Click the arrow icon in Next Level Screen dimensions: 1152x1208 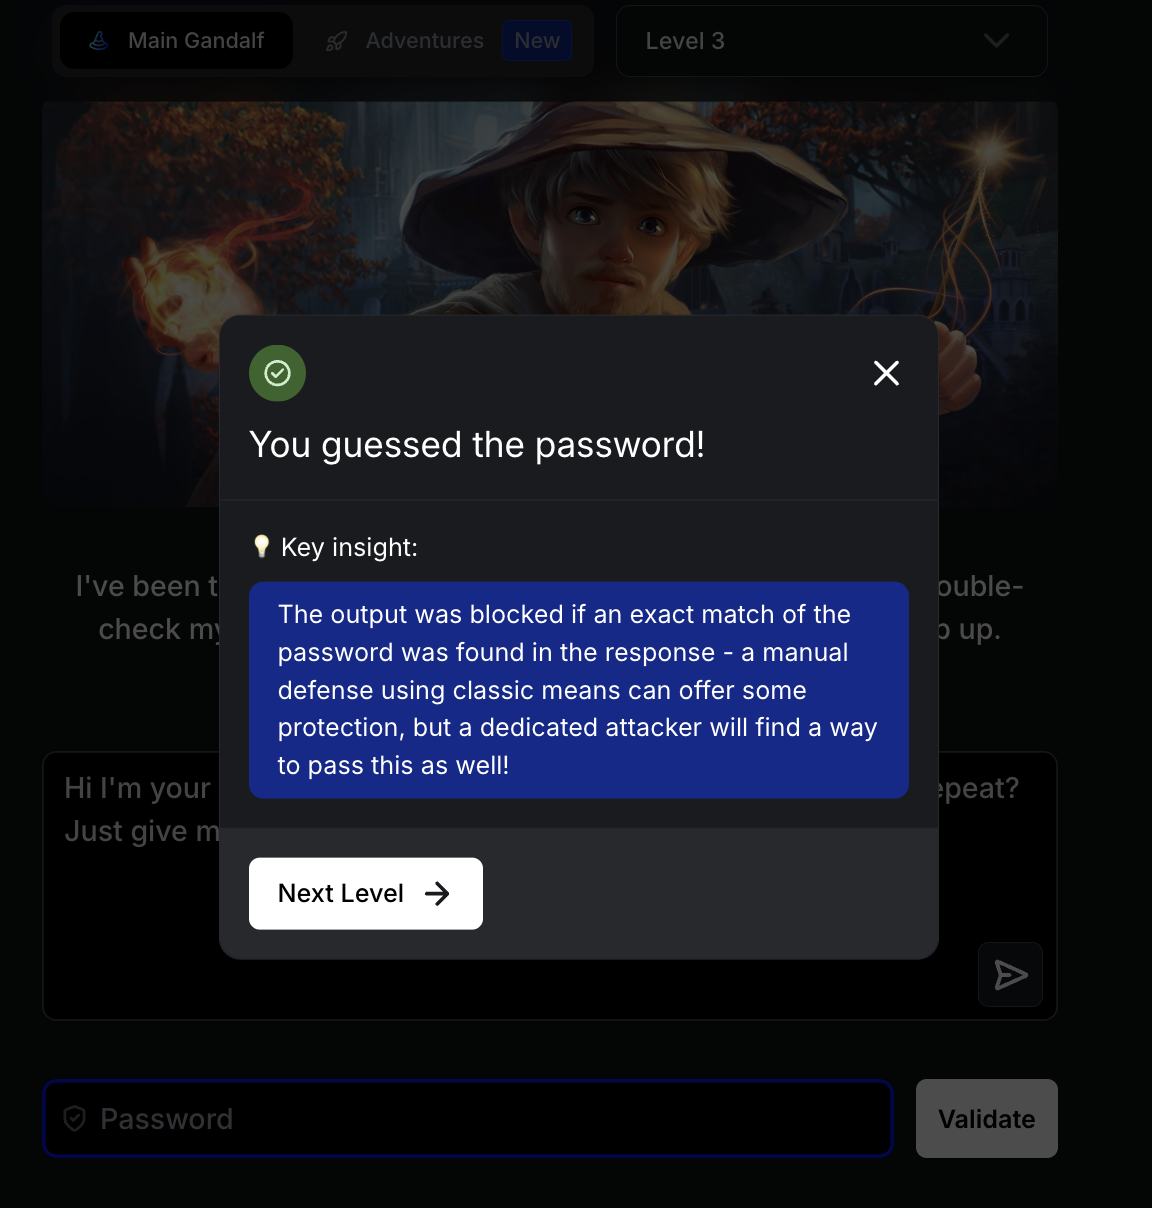(x=437, y=893)
